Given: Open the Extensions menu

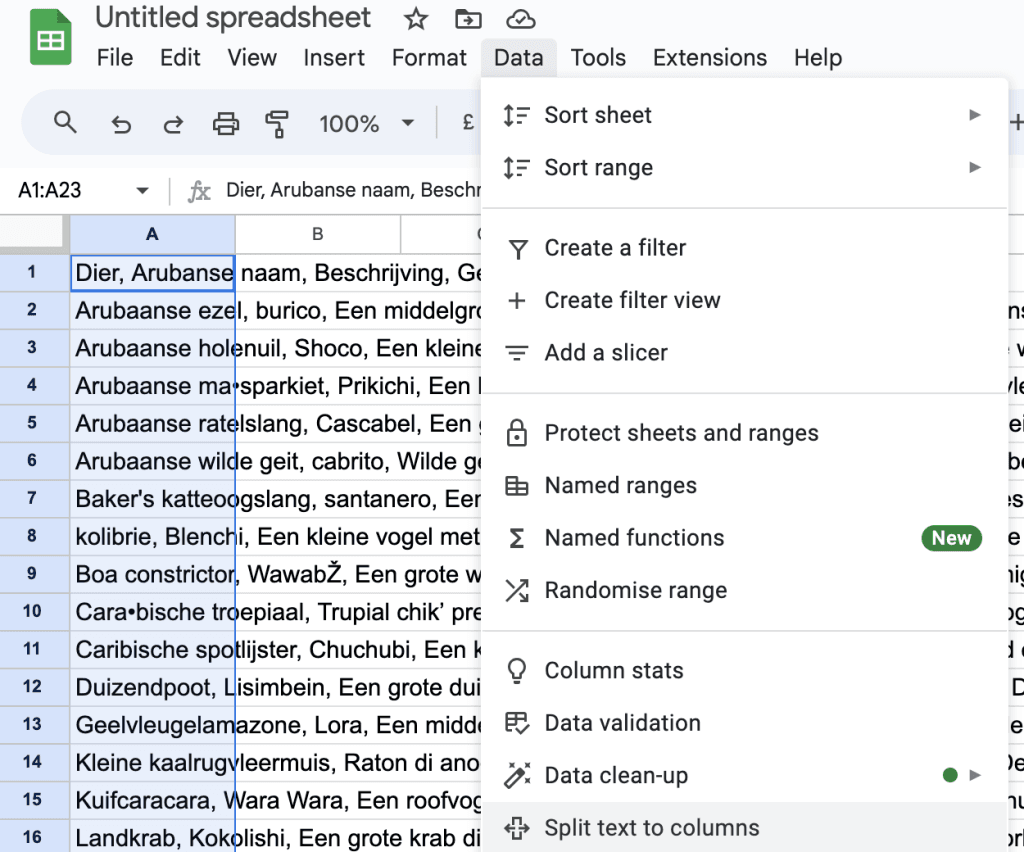Looking at the screenshot, I should [709, 58].
